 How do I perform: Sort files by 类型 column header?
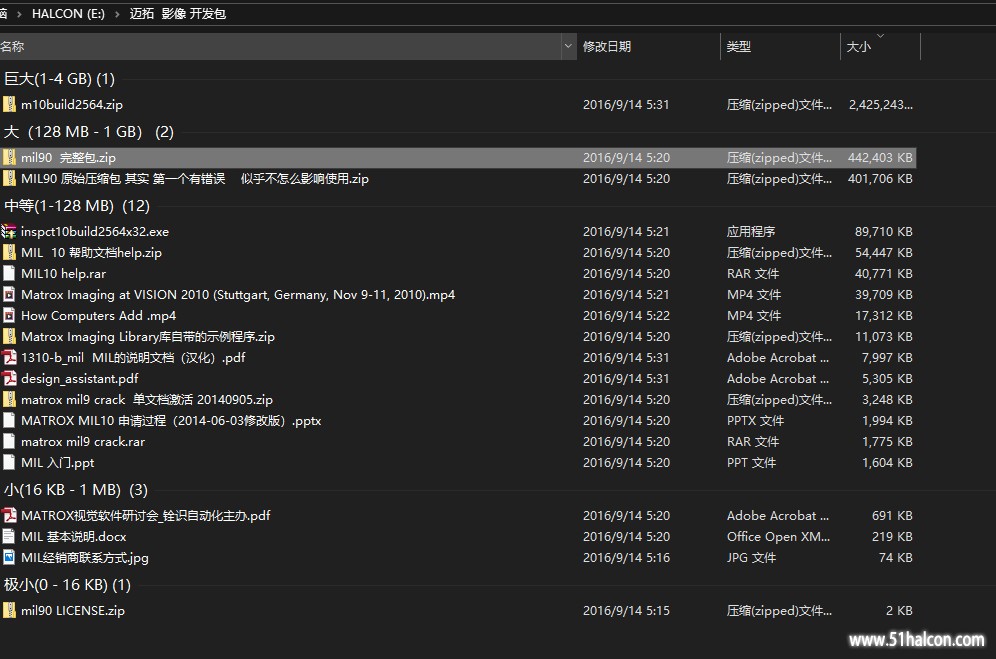coord(780,46)
